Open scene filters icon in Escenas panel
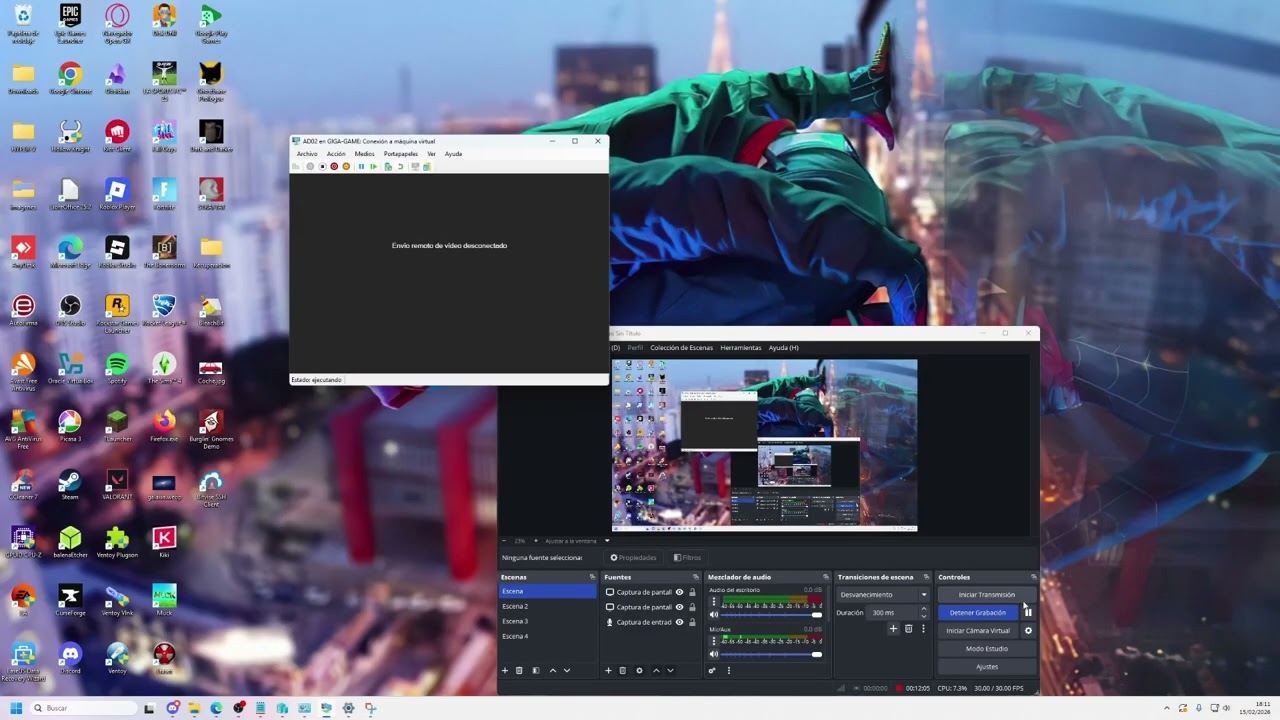 click(x=536, y=670)
